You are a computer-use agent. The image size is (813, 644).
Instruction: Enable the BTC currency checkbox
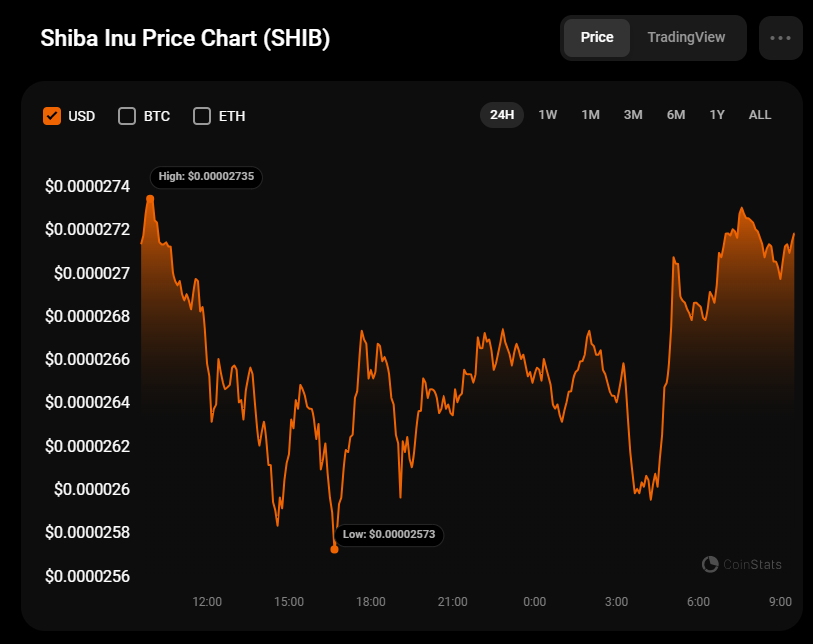coord(127,116)
